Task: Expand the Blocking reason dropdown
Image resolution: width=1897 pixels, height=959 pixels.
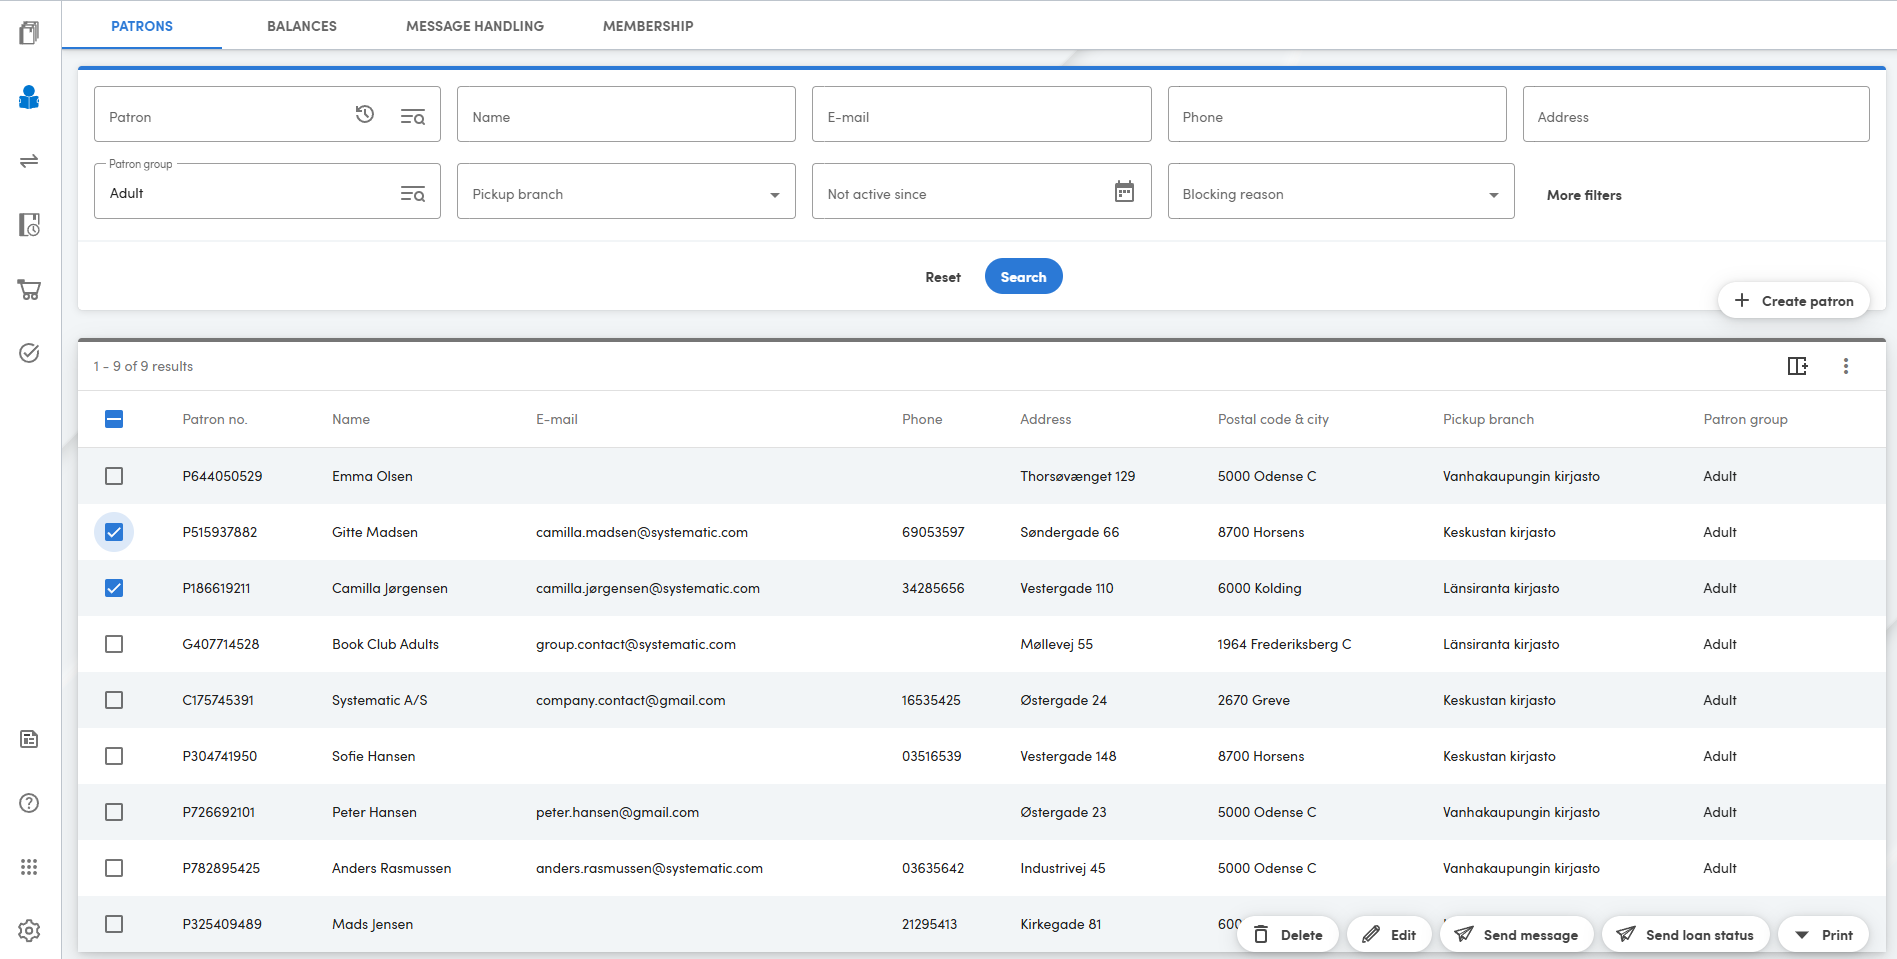Action: tap(1341, 191)
